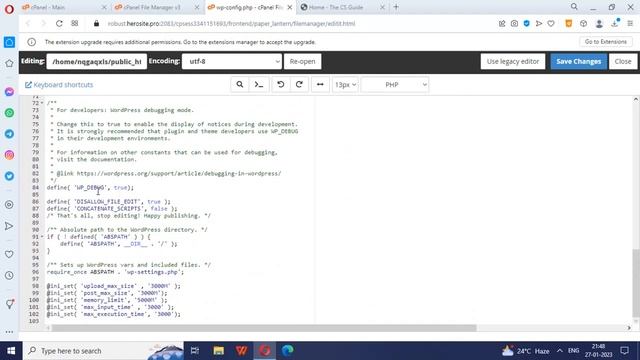
Task: Click the Re-open button
Action: [x=302, y=61]
